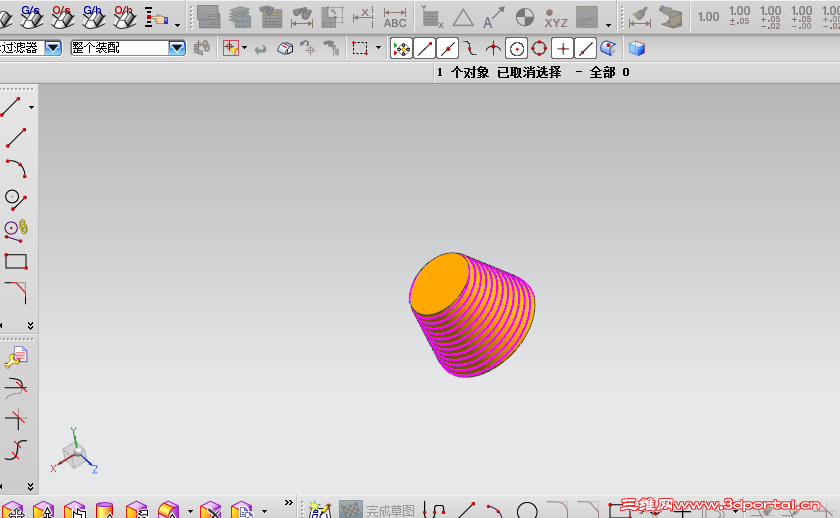Select the 1.00 no-tolerance dimension style
Image resolution: width=840 pixels, height=518 pixels.
pyautogui.click(x=708, y=17)
